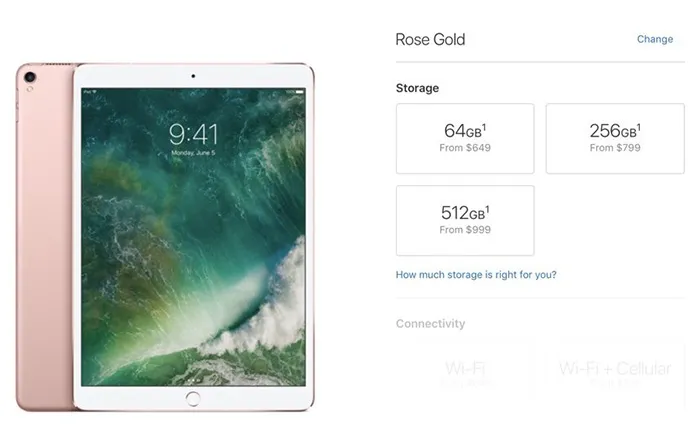Click the 'From $649' price text
This screenshot has height=445, width=700.
click(465, 148)
